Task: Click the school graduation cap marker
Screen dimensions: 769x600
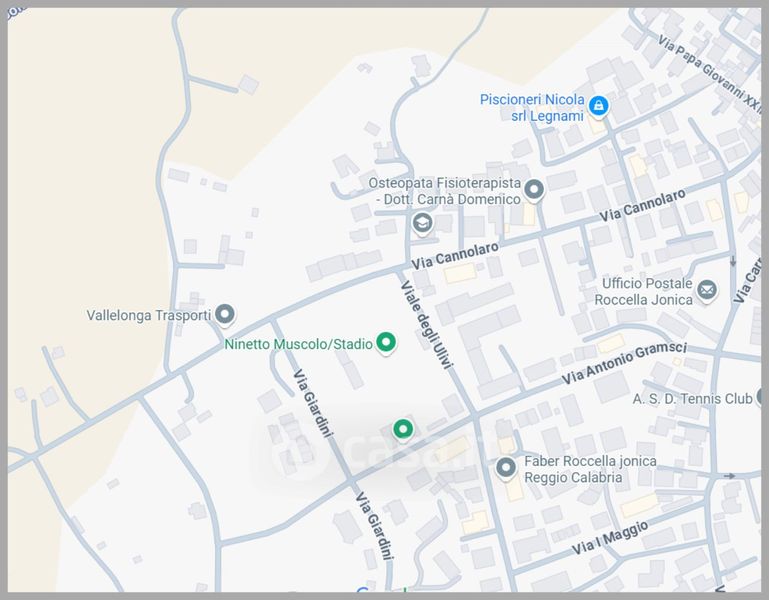Action: click(x=422, y=222)
